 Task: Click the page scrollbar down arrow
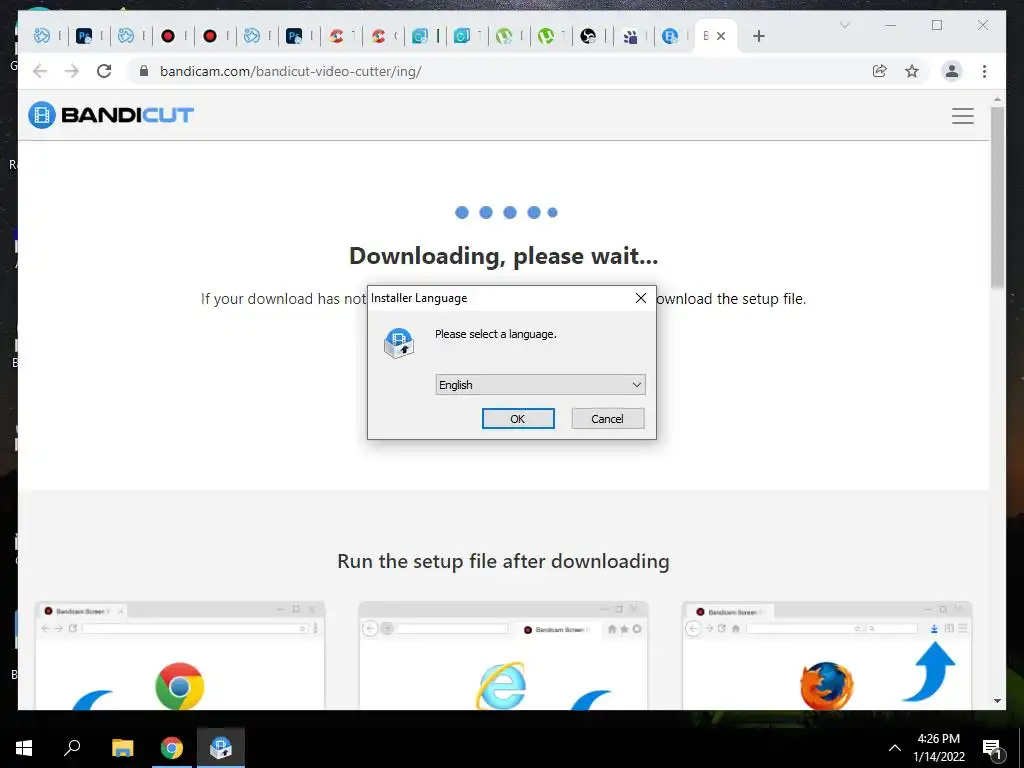[997, 701]
